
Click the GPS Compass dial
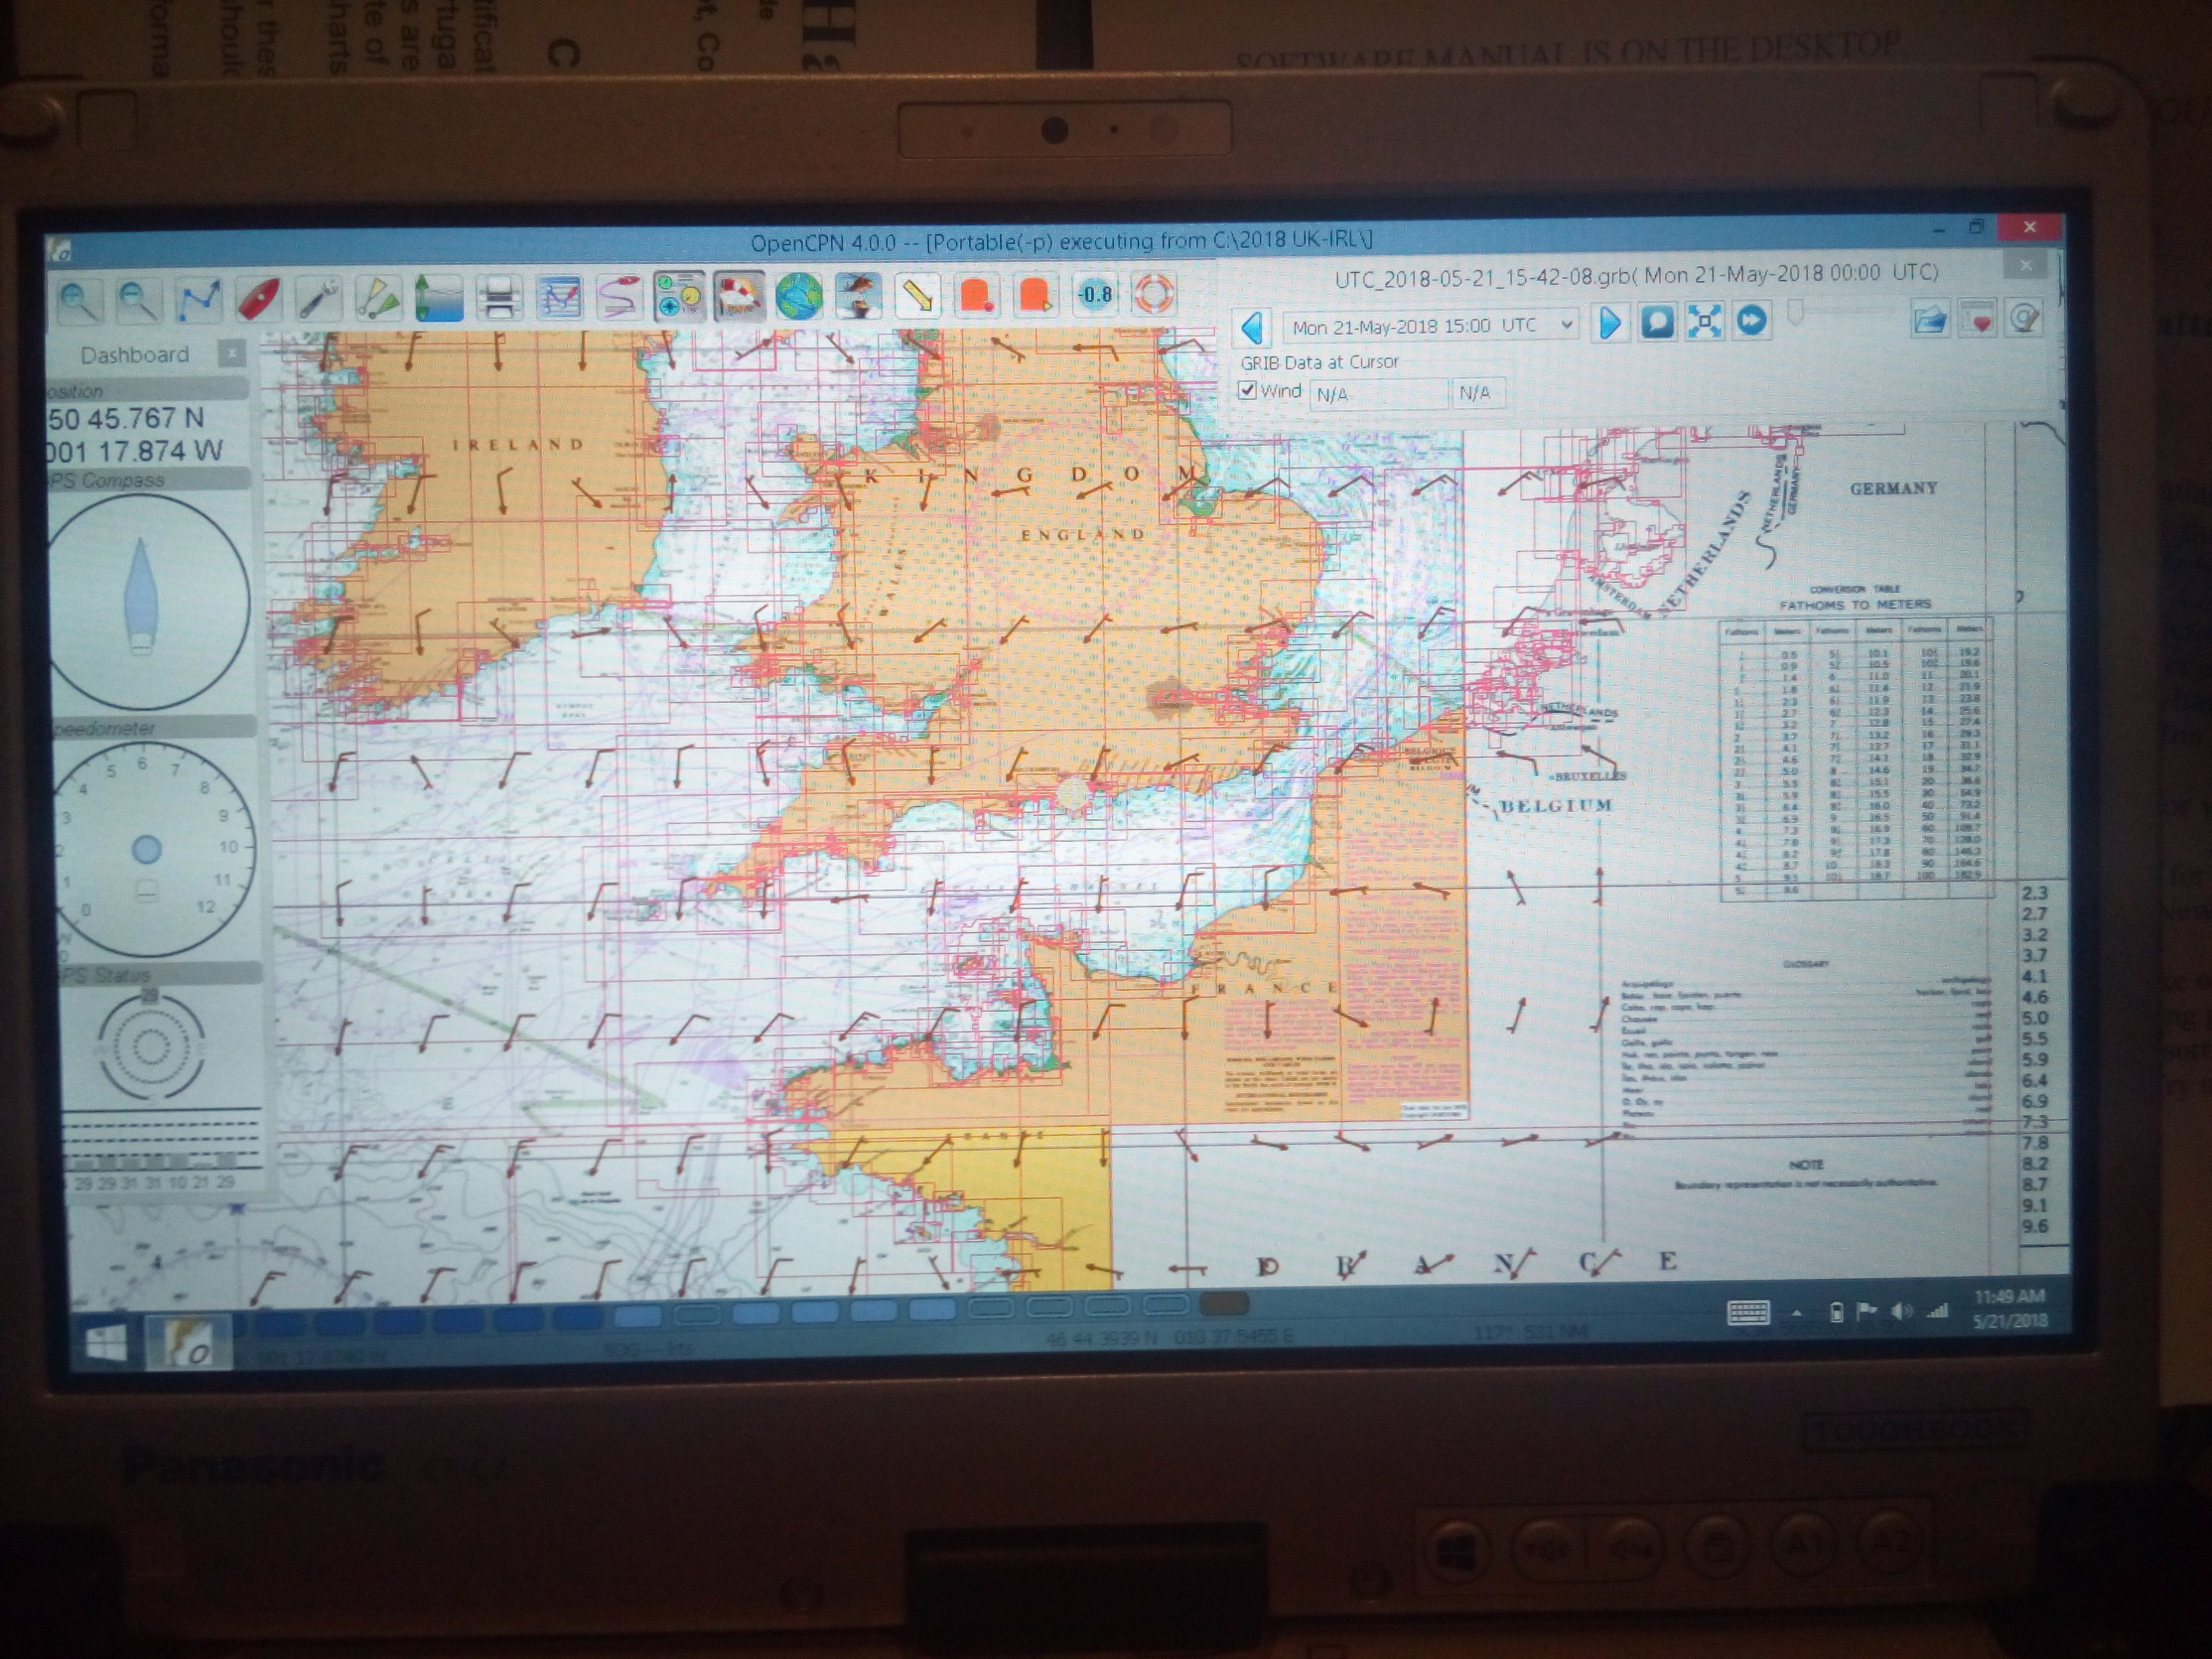tap(143, 601)
